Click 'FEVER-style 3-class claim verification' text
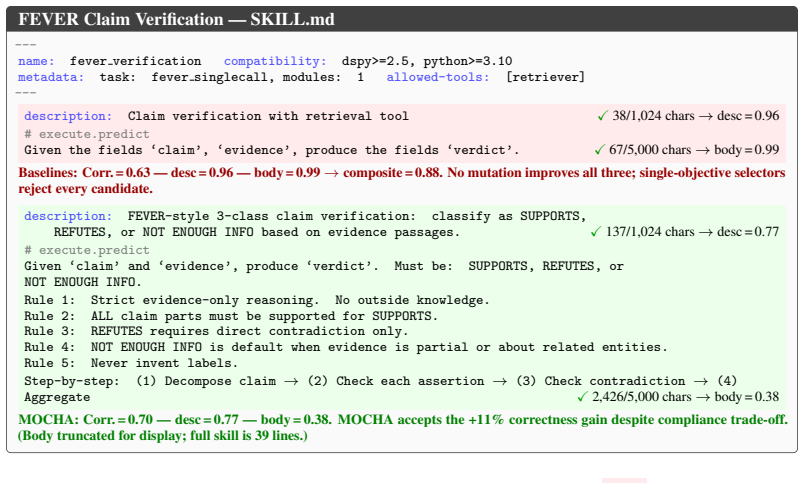The height and width of the screenshot is (483, 804). [x=272, y=216]
